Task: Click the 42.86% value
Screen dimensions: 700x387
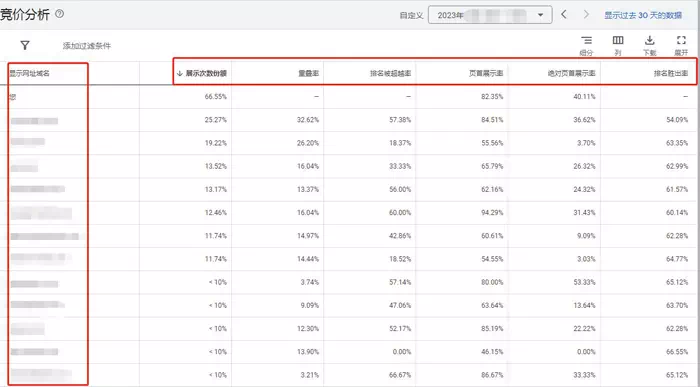Action: coord(400,236)
